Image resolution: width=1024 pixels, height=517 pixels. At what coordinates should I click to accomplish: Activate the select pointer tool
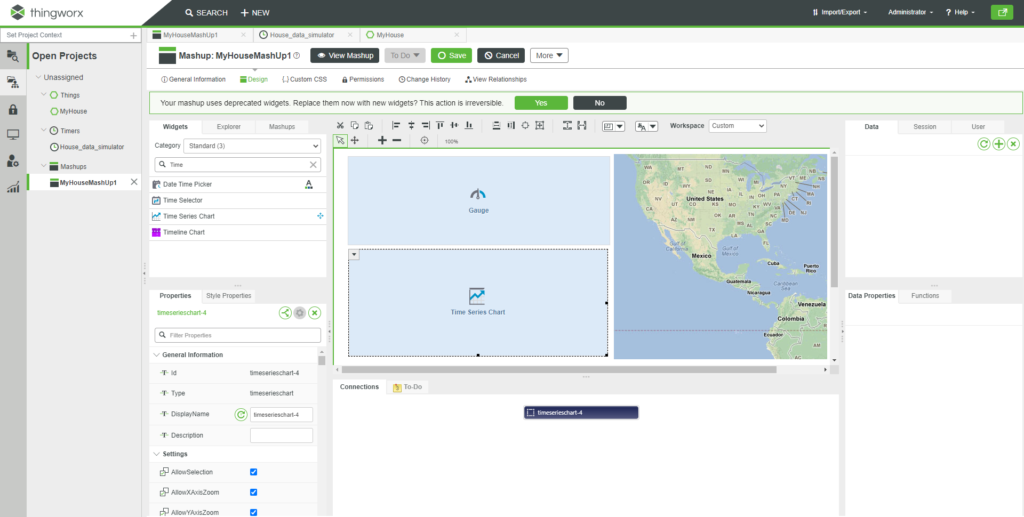pos(340,140)
